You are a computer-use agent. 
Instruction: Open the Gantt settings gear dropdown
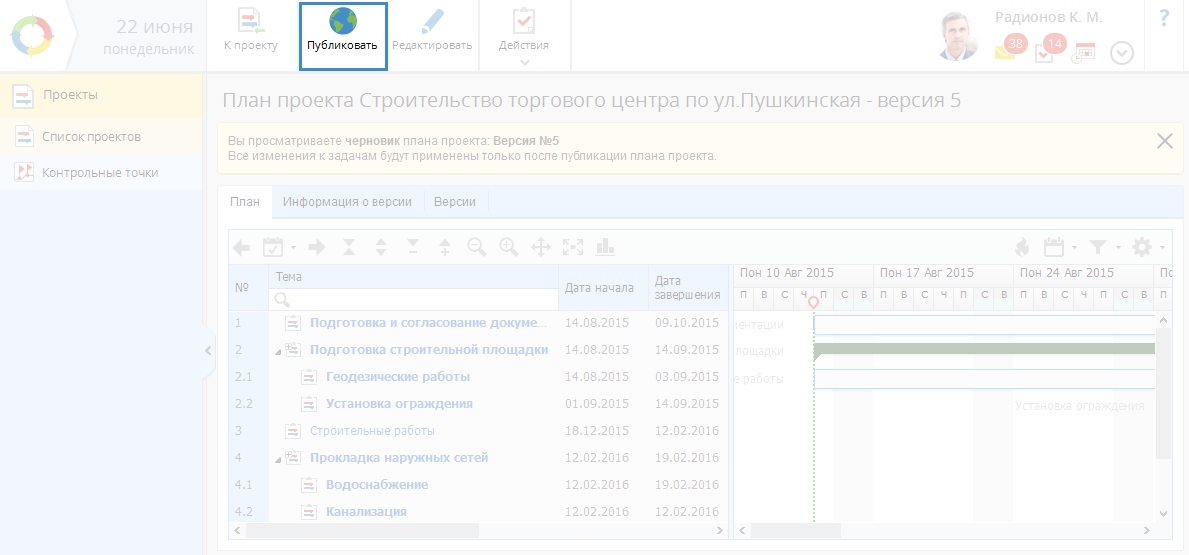click(1146, 247)
